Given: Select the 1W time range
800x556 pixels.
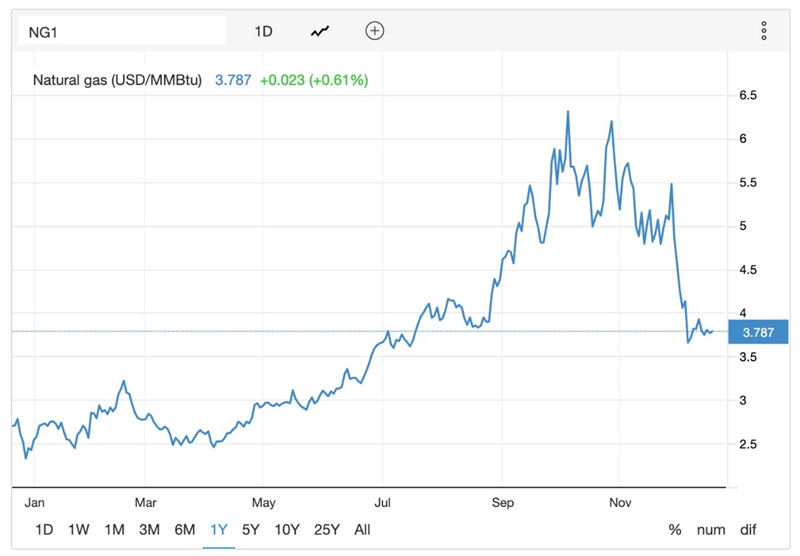Looking at the screenshot, I should tap(79, 530).
